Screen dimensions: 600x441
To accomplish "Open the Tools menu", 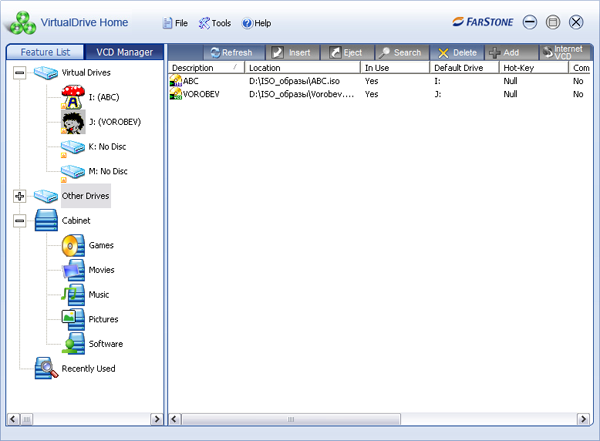I will click(215, 23).
